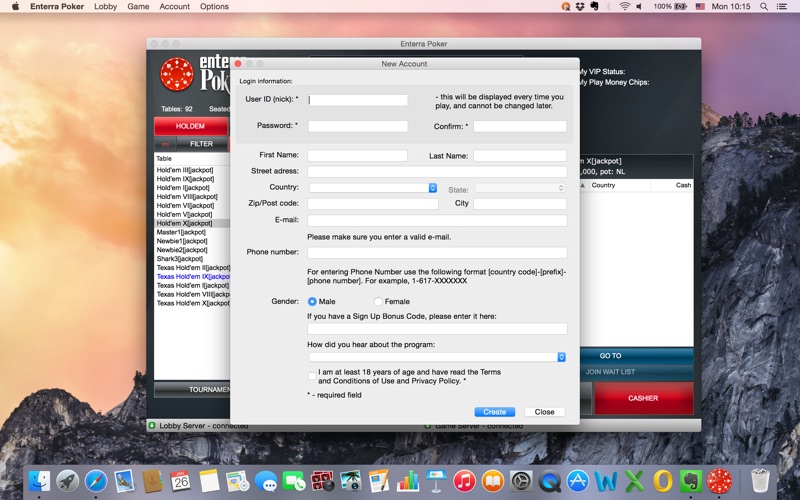Image resolution: width=800 pixels, height=500 pixels.
Task: Open the Game menu
Action: coord(138,7)
